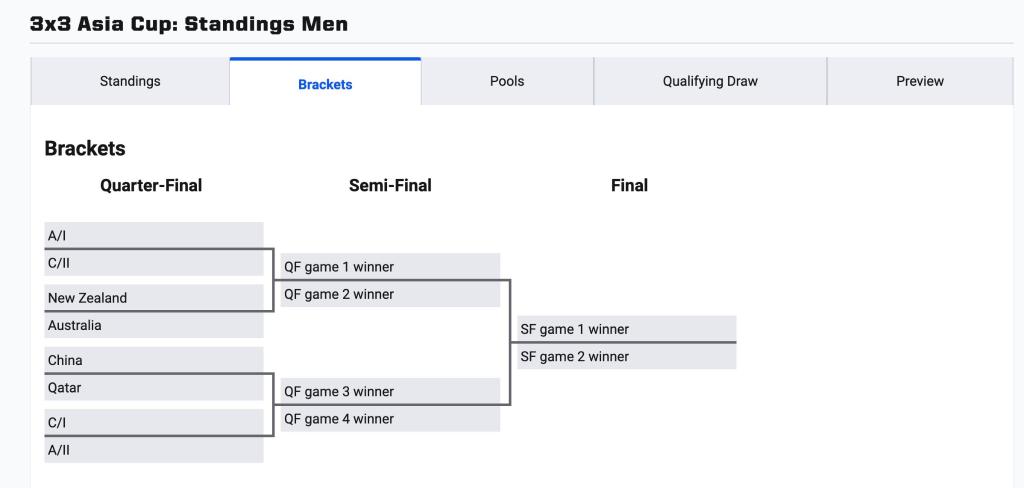
Task: Click the A/II quarter-final slot
Action: [x=154, y=450]
